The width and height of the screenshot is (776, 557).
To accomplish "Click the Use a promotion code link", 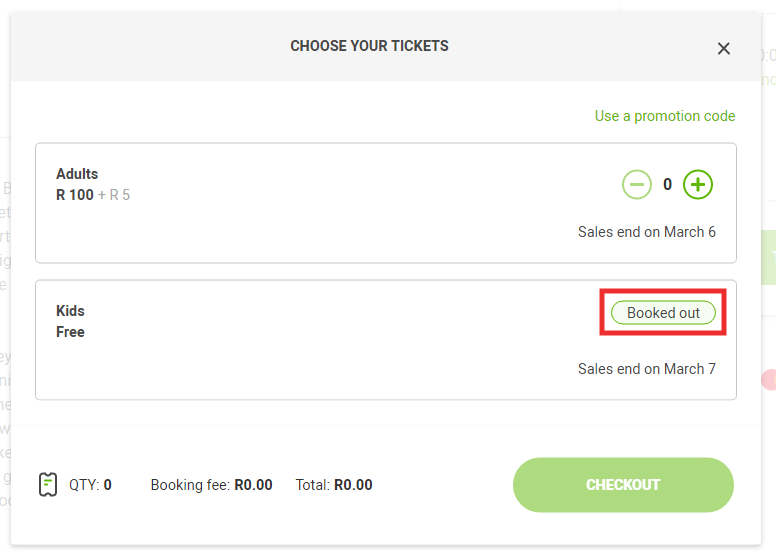I will tap(665, 116).
